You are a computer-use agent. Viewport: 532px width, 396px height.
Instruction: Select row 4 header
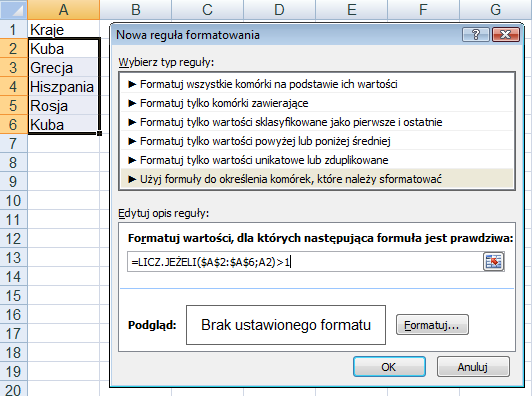tap(14, 87)
